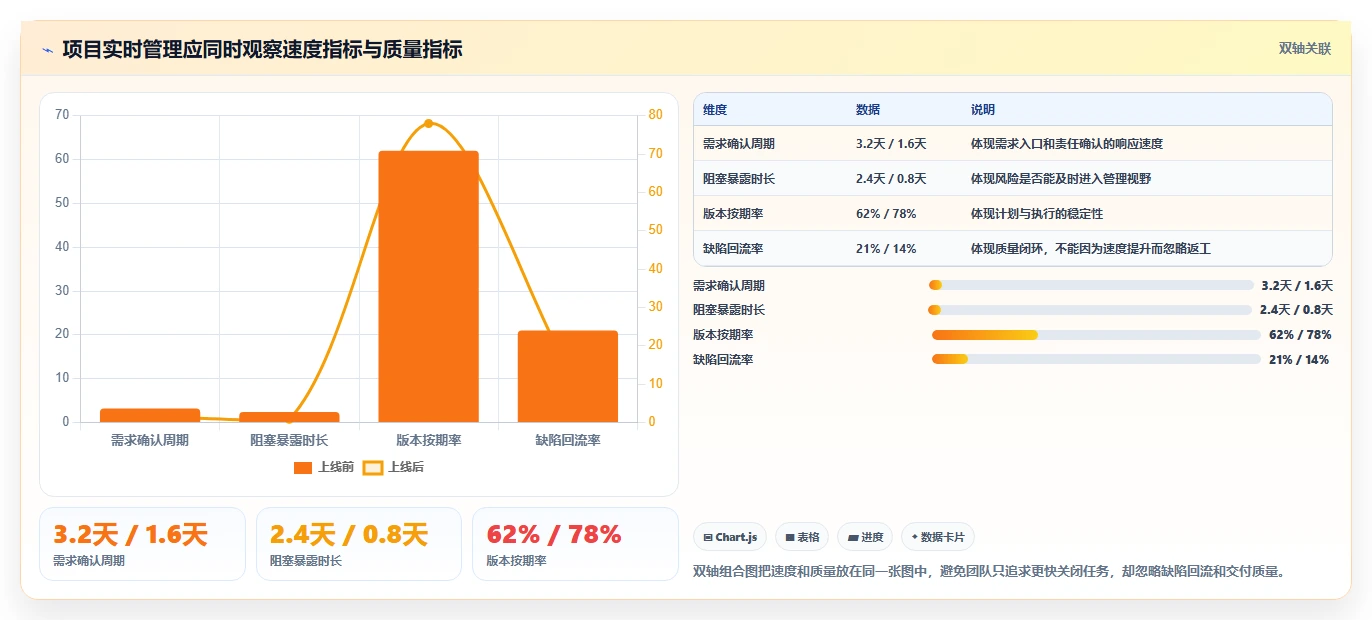Select the 表格 tag
This screenshot has height=620, width=1372.
802,537
